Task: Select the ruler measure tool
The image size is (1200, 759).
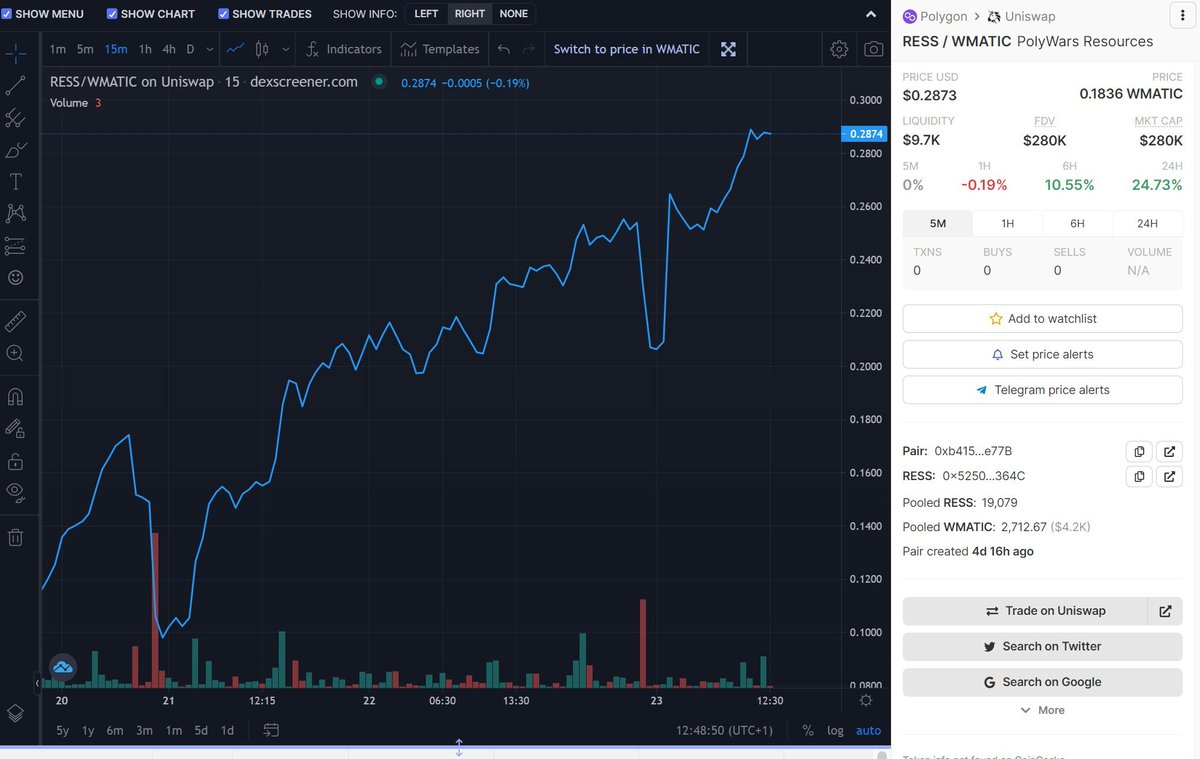Action: pyautogui.click(x=16, y=321)
